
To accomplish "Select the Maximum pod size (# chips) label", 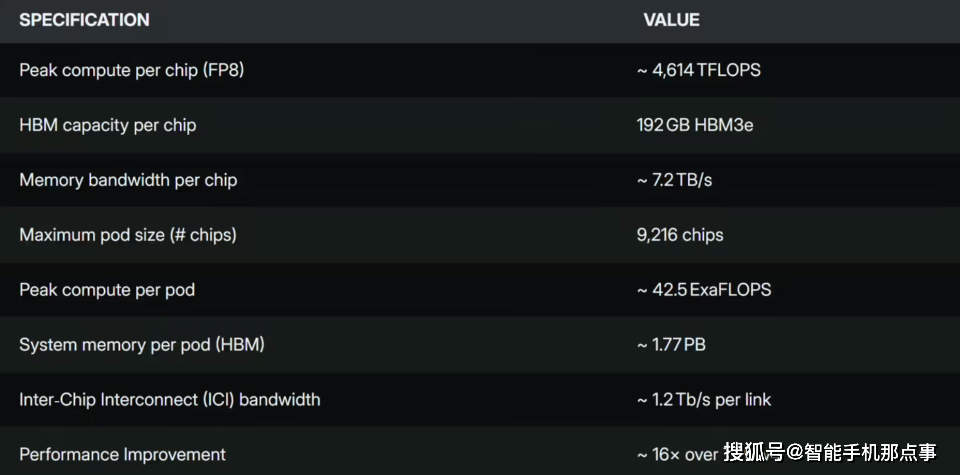I will coord(128,235).
